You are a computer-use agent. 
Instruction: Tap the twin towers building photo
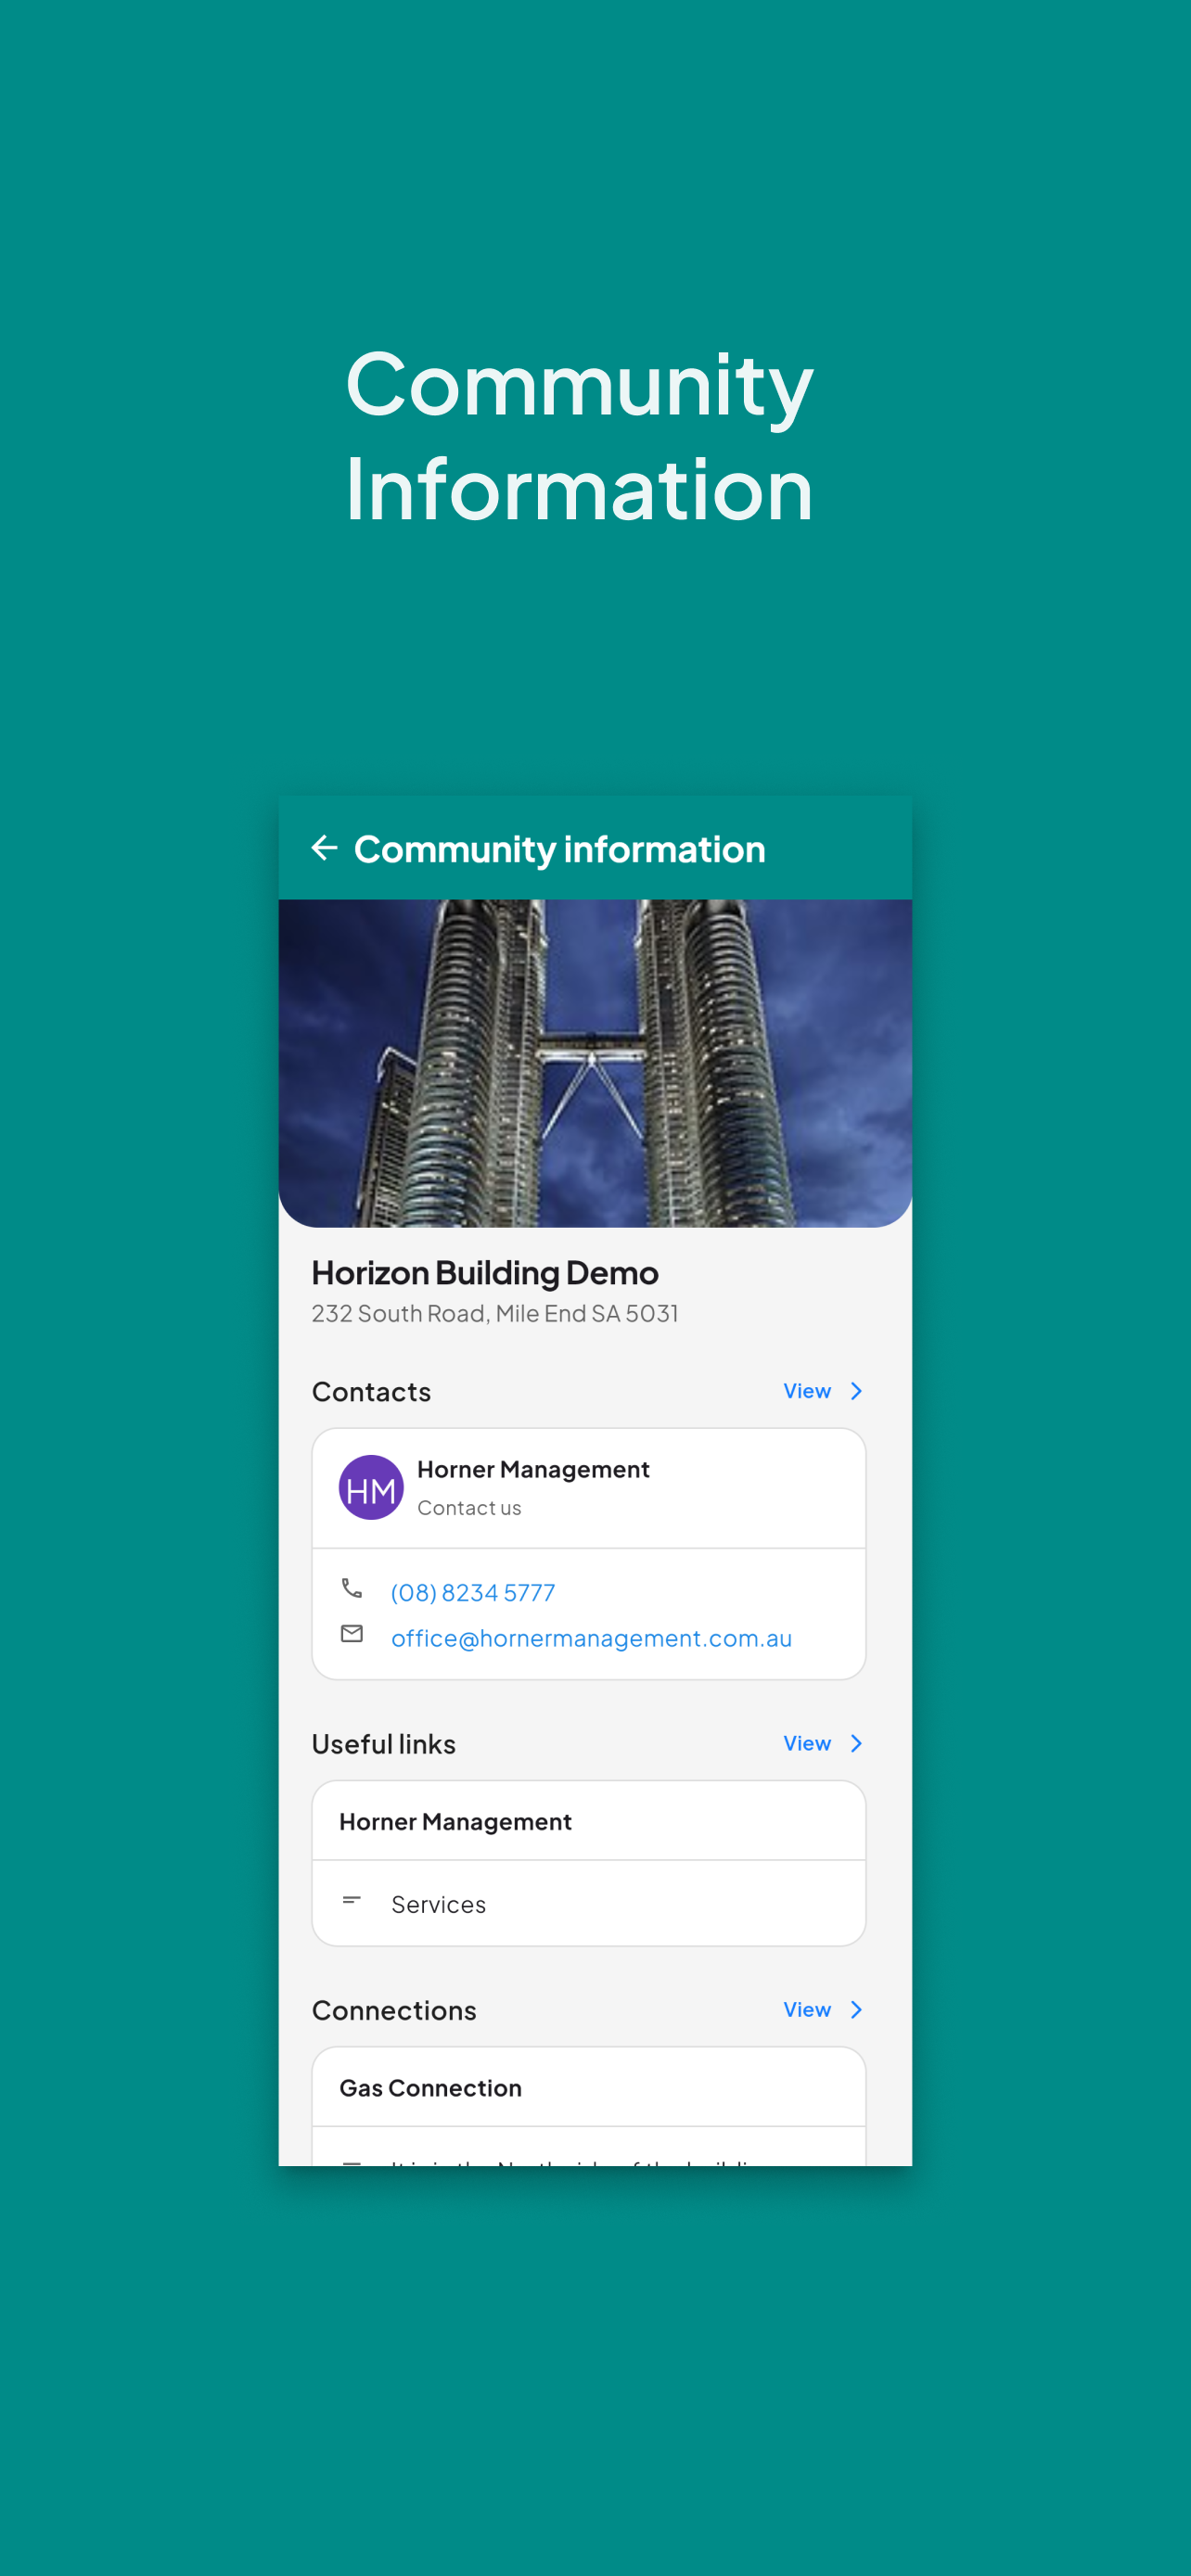coord(595,1063)
